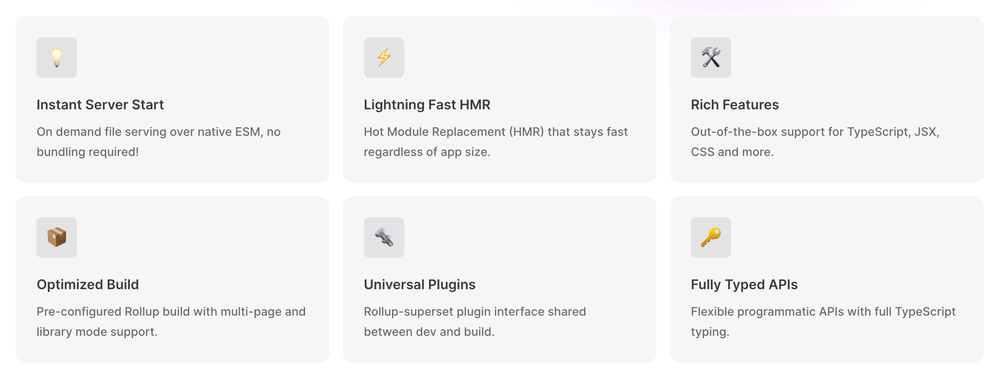
Task: Select the Instant Server Start heading
Action: [x=100, y=105]
